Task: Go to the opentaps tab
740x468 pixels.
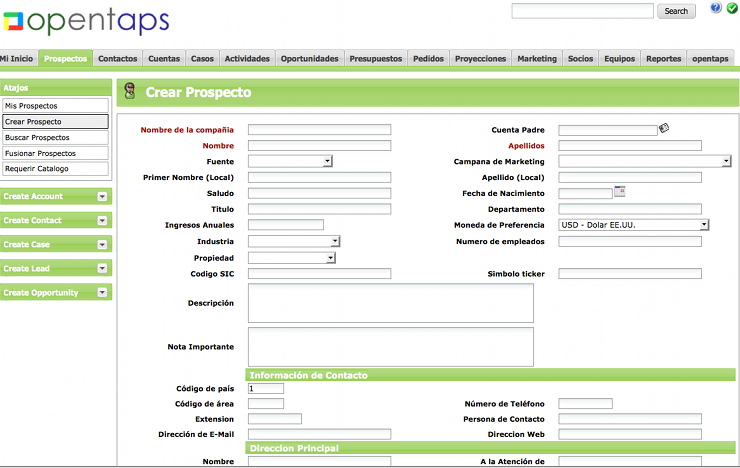Action: [710, 59]
